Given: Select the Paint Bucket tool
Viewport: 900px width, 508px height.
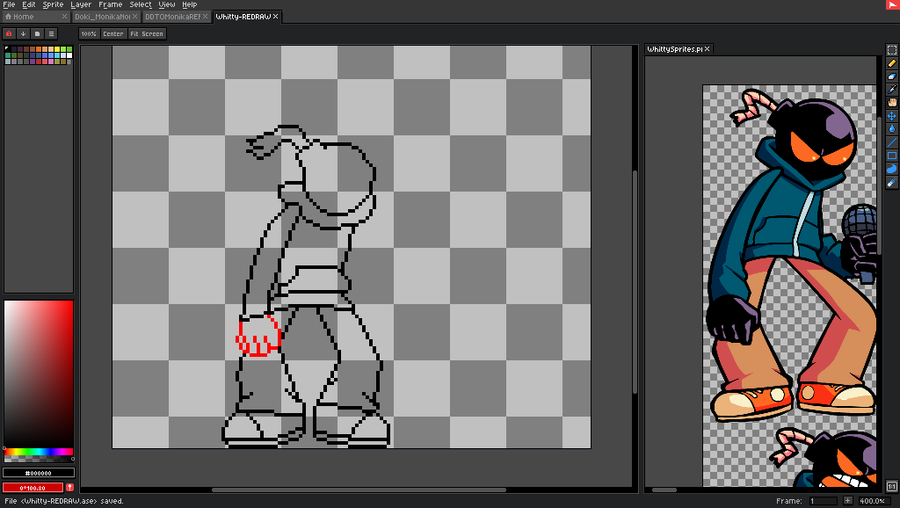Looking at the screenshot, I should pos(891,129).
